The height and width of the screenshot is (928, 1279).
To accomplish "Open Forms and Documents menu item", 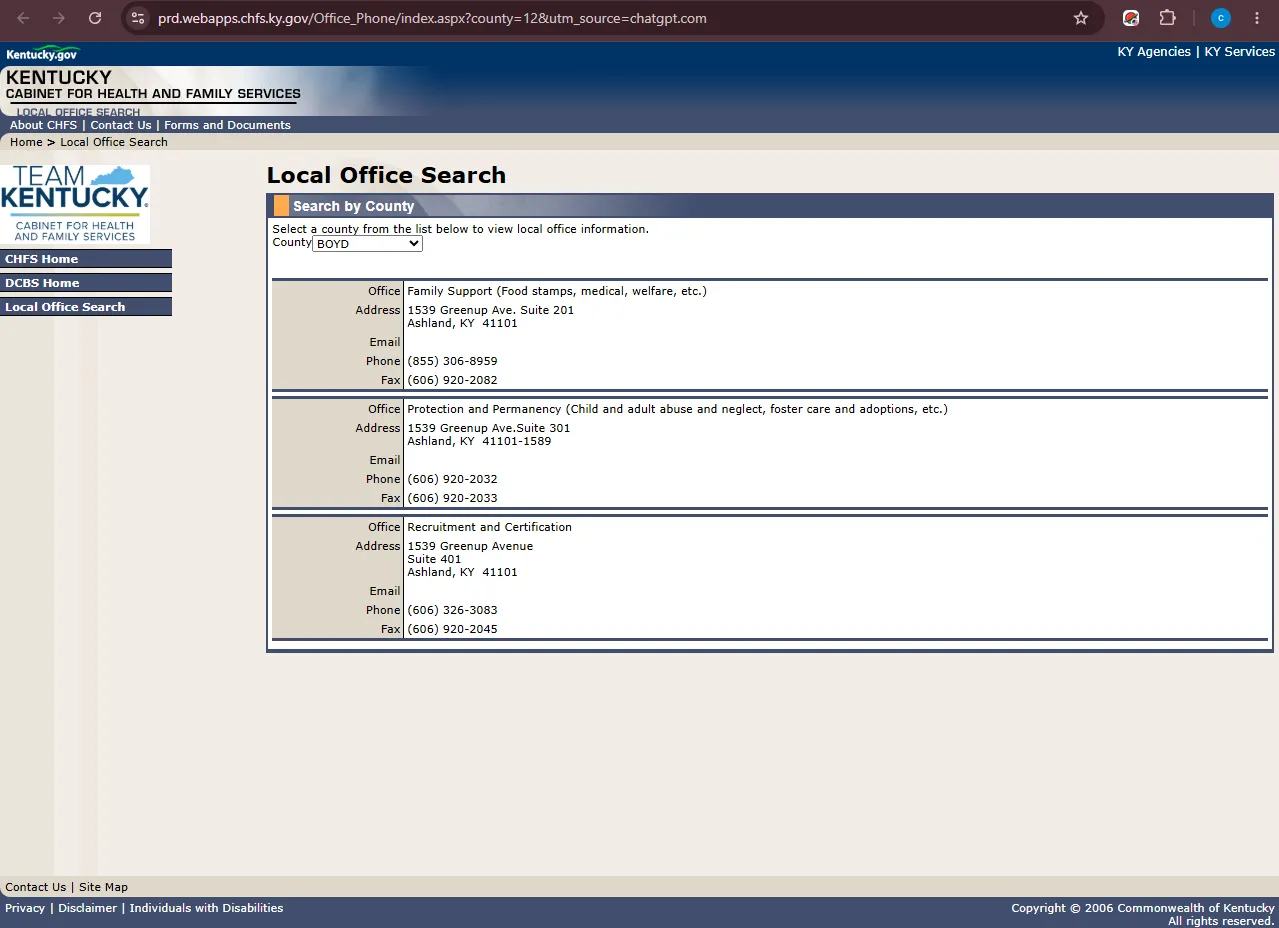I will (x=227, y=125).
